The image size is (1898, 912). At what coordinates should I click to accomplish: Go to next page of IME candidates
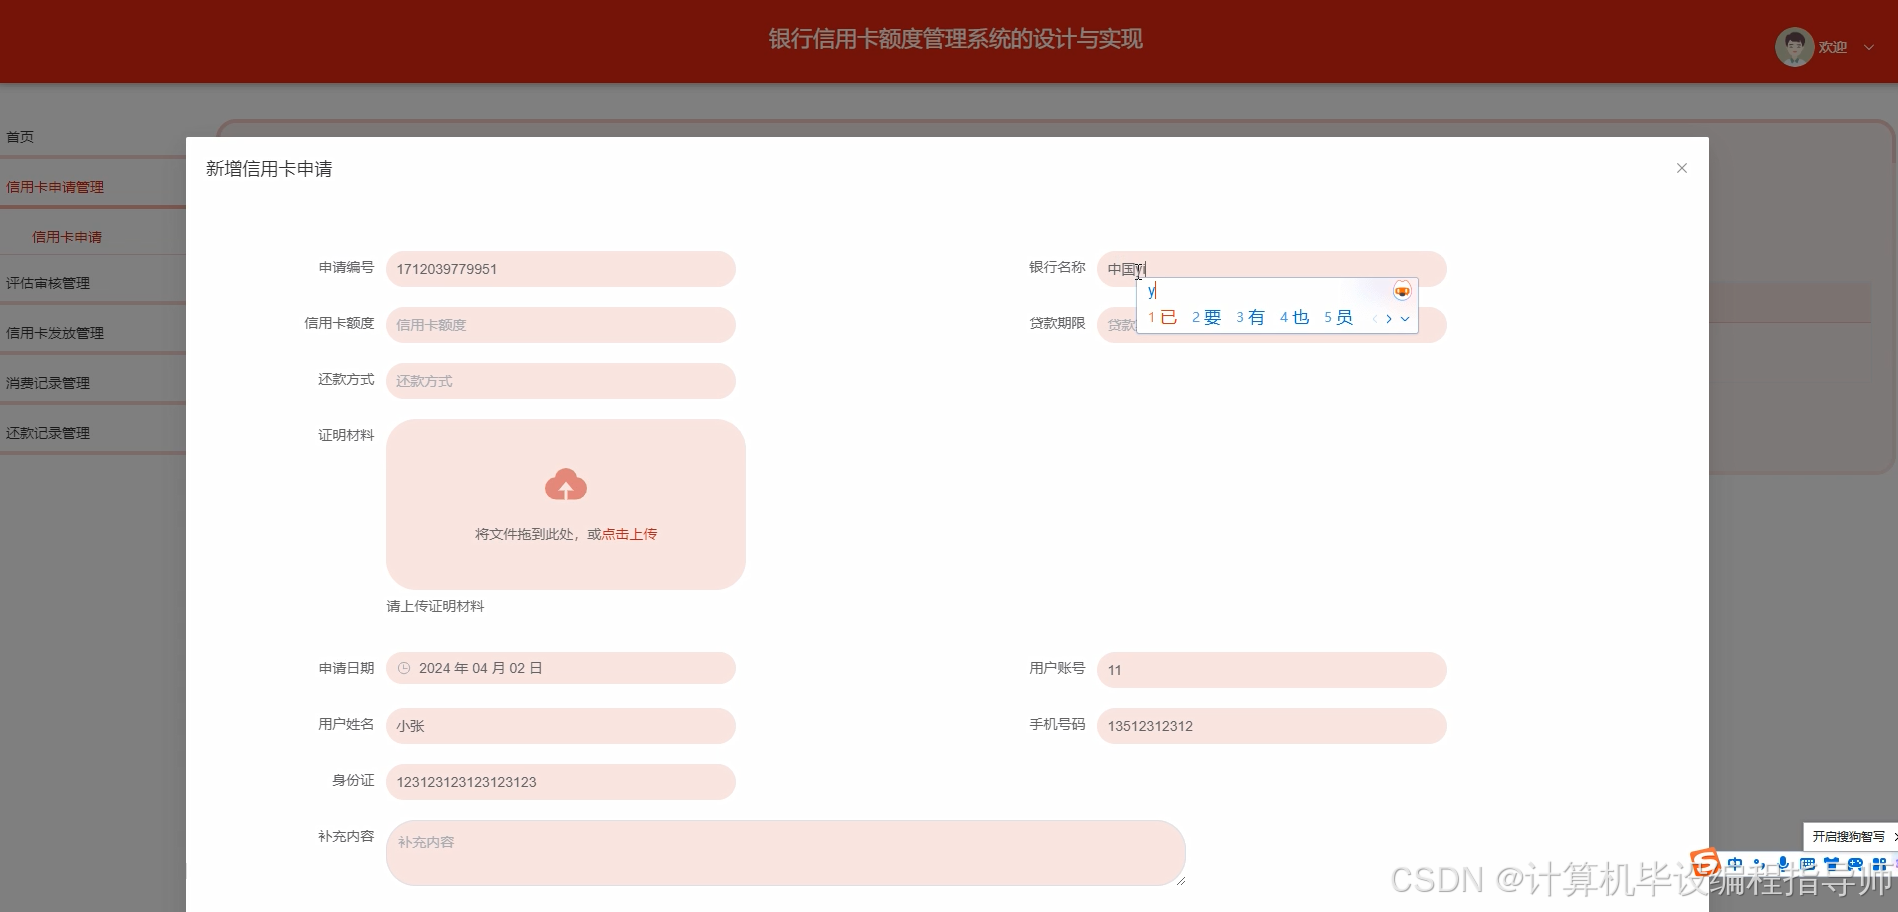click(x=1389, y=318)
